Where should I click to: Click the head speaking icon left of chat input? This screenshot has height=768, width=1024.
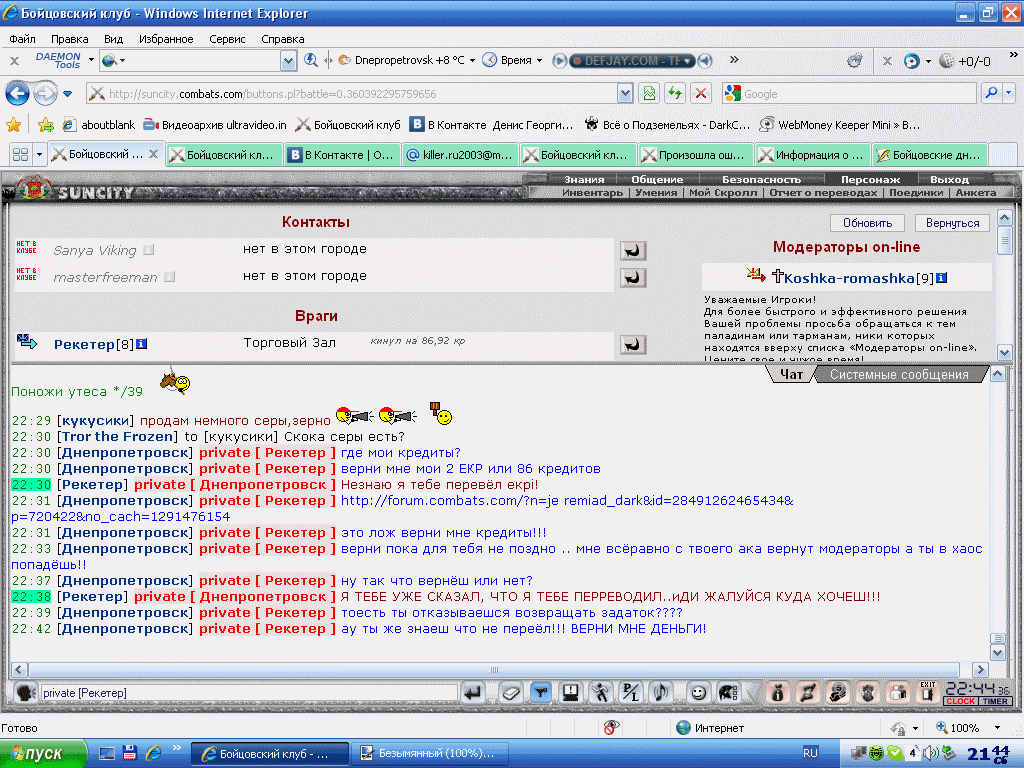(x=25, y=693)
